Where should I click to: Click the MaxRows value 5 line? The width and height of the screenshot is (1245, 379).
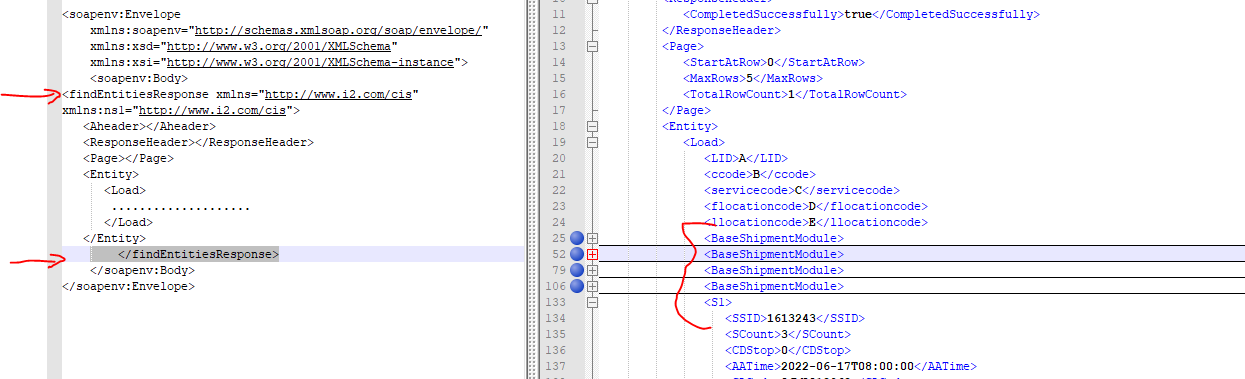[x=753, y=78]
